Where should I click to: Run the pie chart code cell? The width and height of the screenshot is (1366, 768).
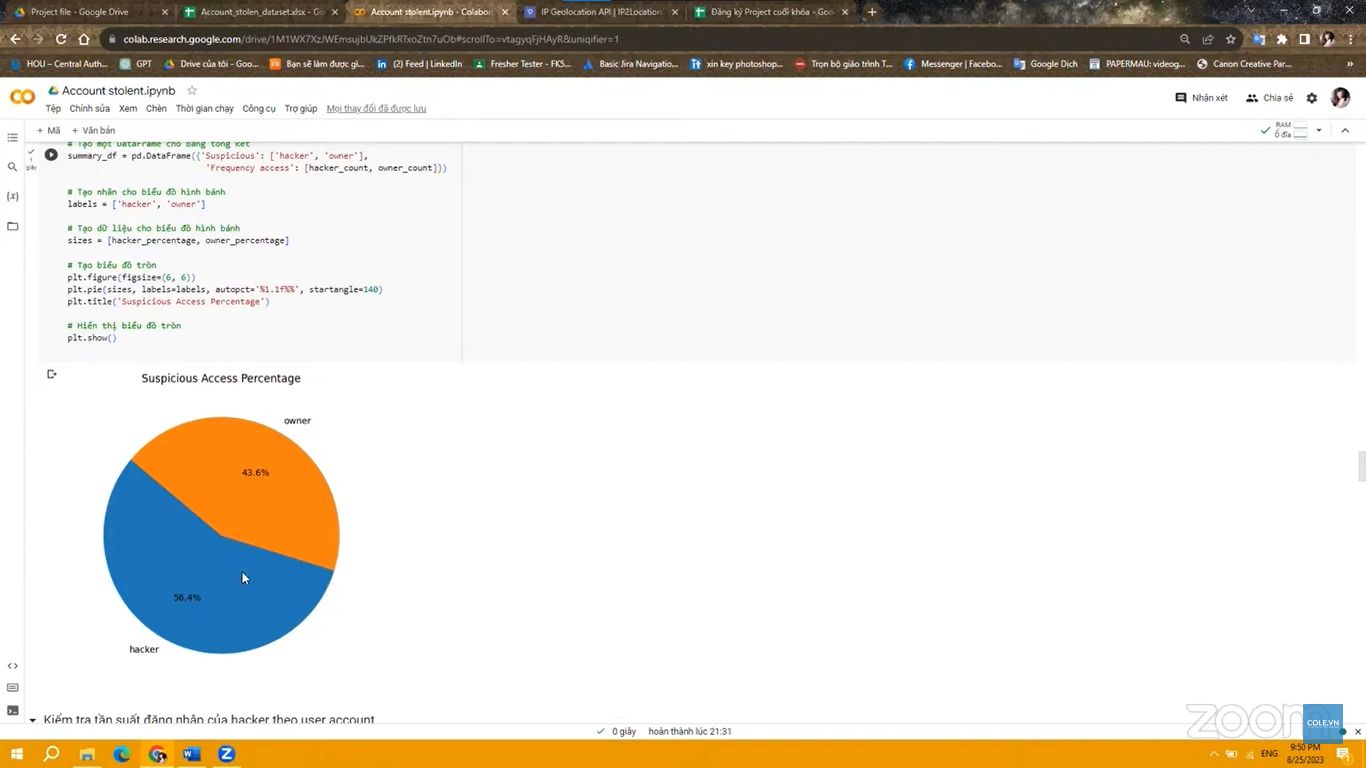[x=51, y=155]
